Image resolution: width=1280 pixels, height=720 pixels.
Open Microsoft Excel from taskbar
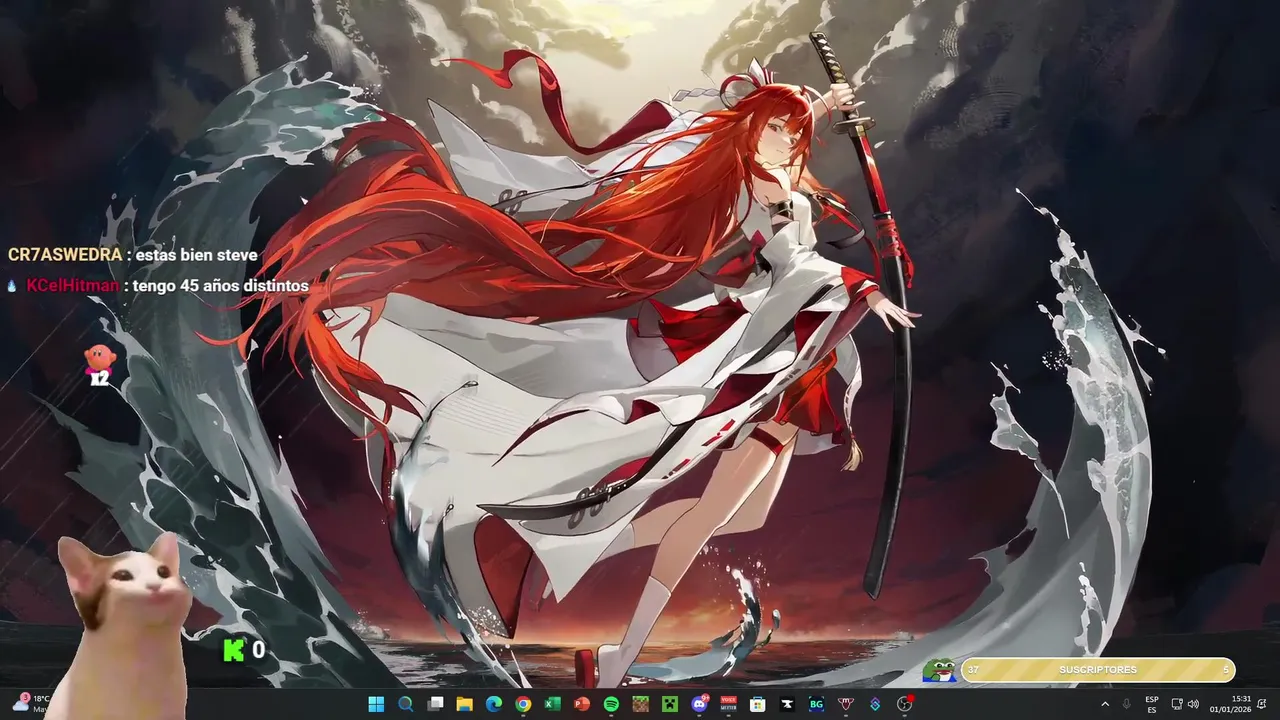pyautogui.click(x=552, y=704)
